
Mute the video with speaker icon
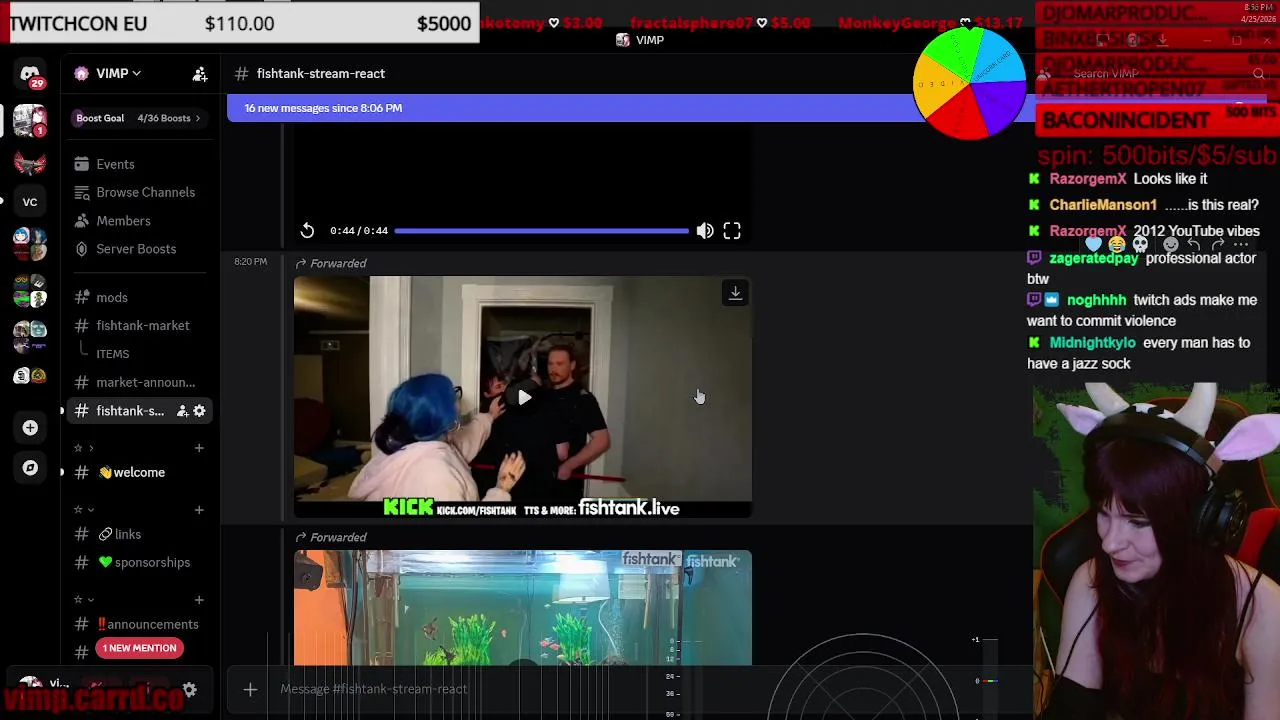pos(705,231)
